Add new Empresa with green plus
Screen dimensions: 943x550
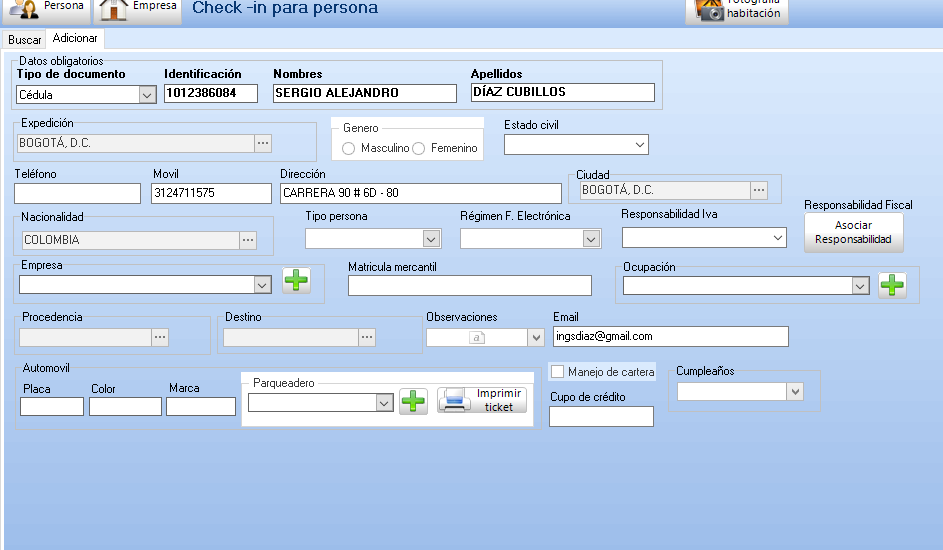click(296, 281)
